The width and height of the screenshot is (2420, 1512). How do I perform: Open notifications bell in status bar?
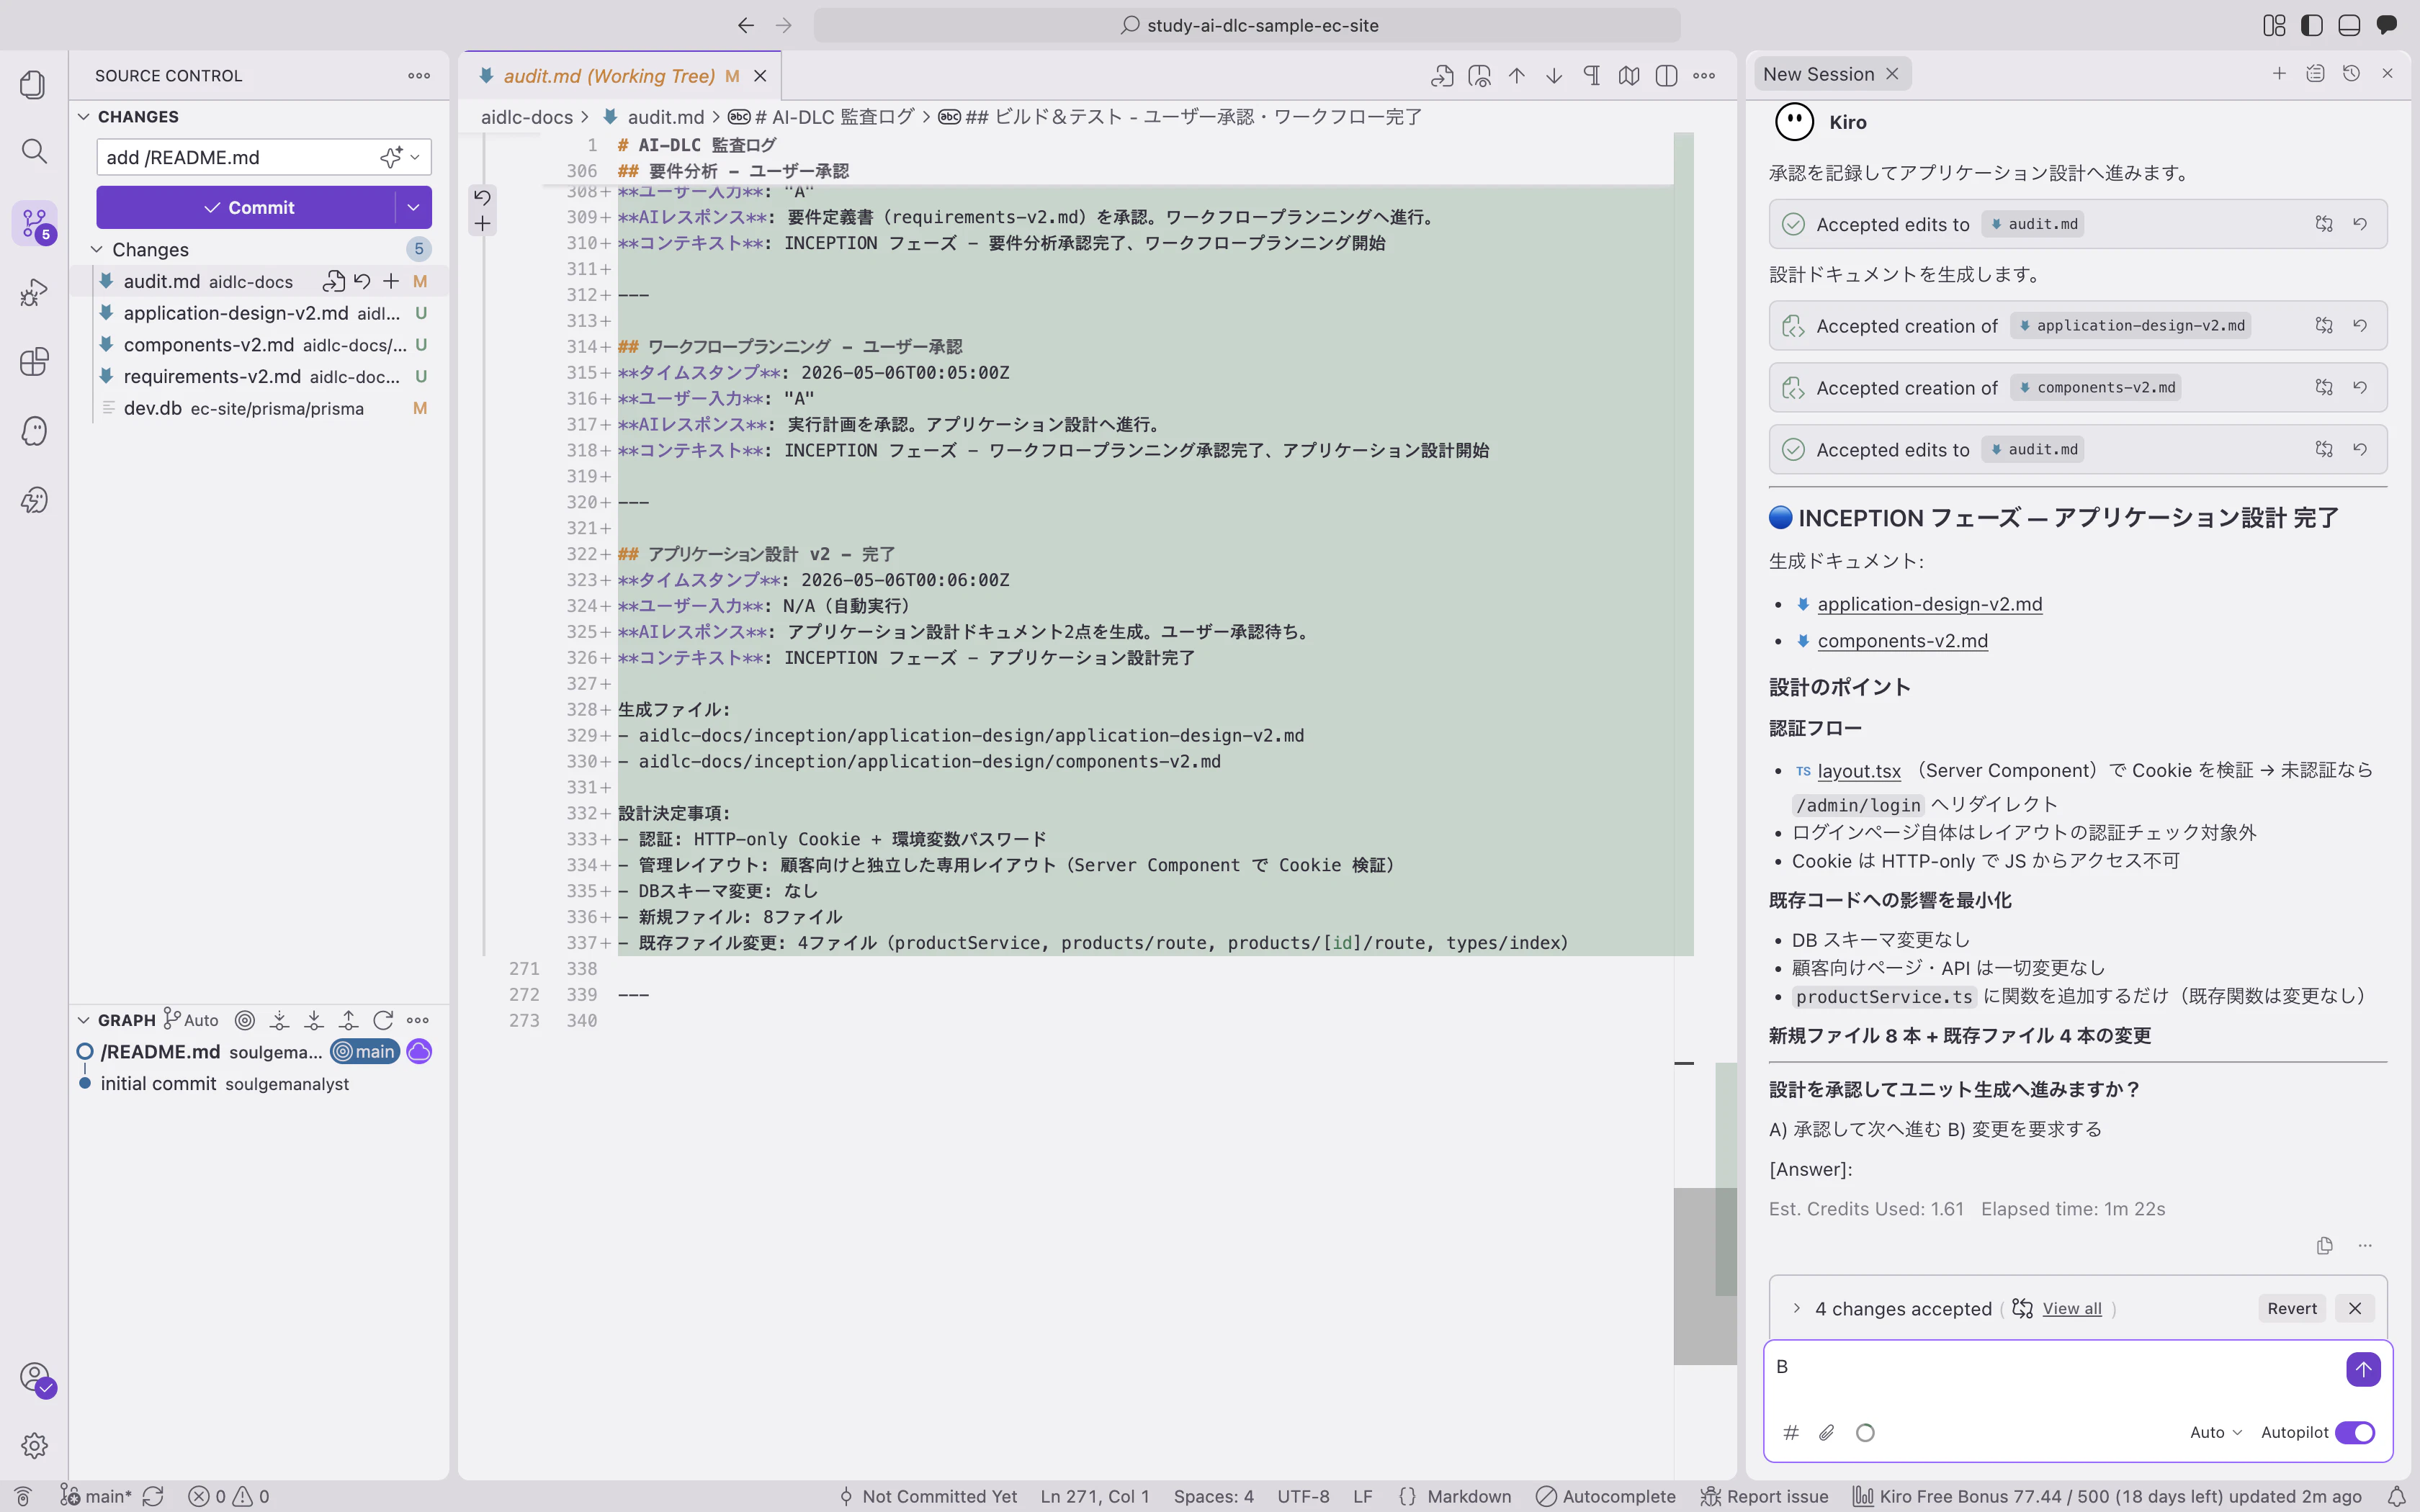click(2397, 1496)
